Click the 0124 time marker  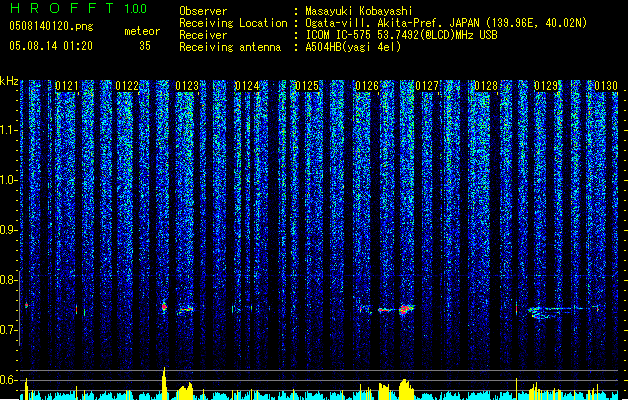(x=247, y=86)
